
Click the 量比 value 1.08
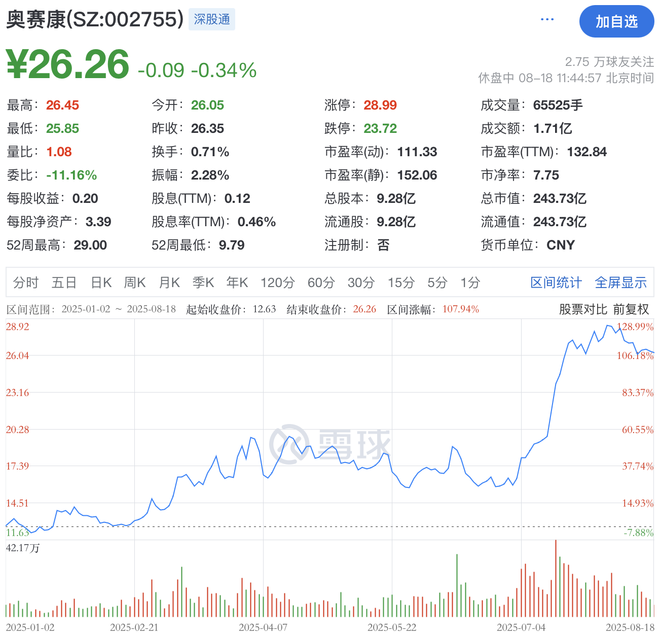pos(59,151)
